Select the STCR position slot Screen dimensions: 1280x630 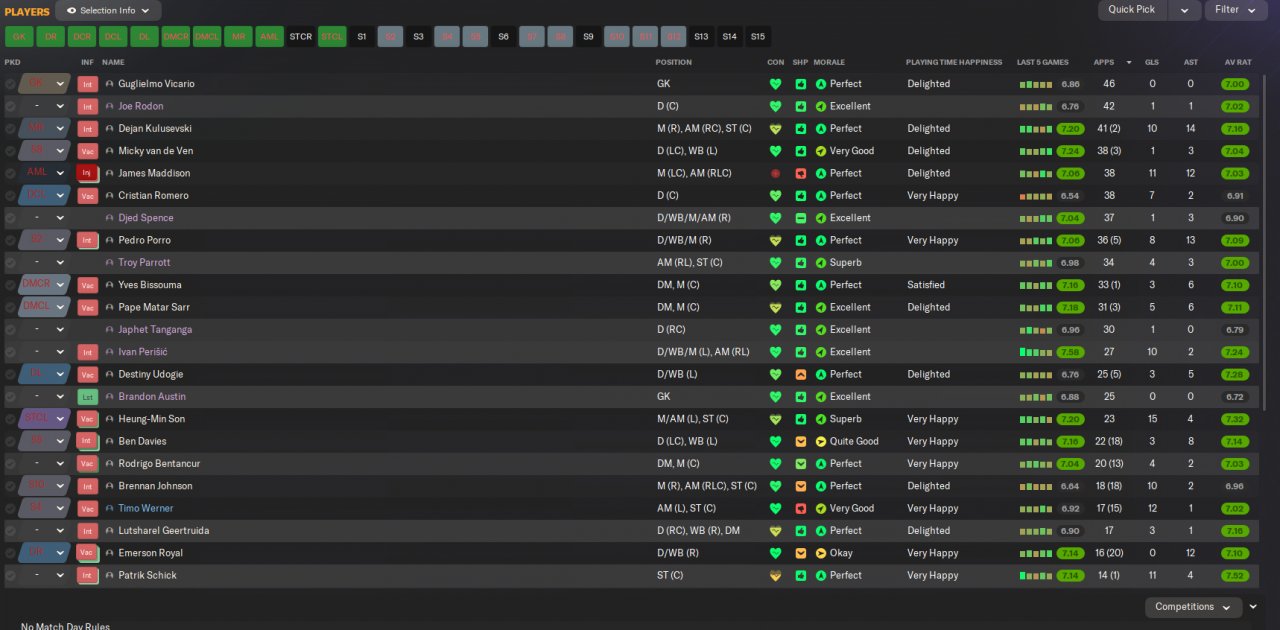(x=301, y=37)
